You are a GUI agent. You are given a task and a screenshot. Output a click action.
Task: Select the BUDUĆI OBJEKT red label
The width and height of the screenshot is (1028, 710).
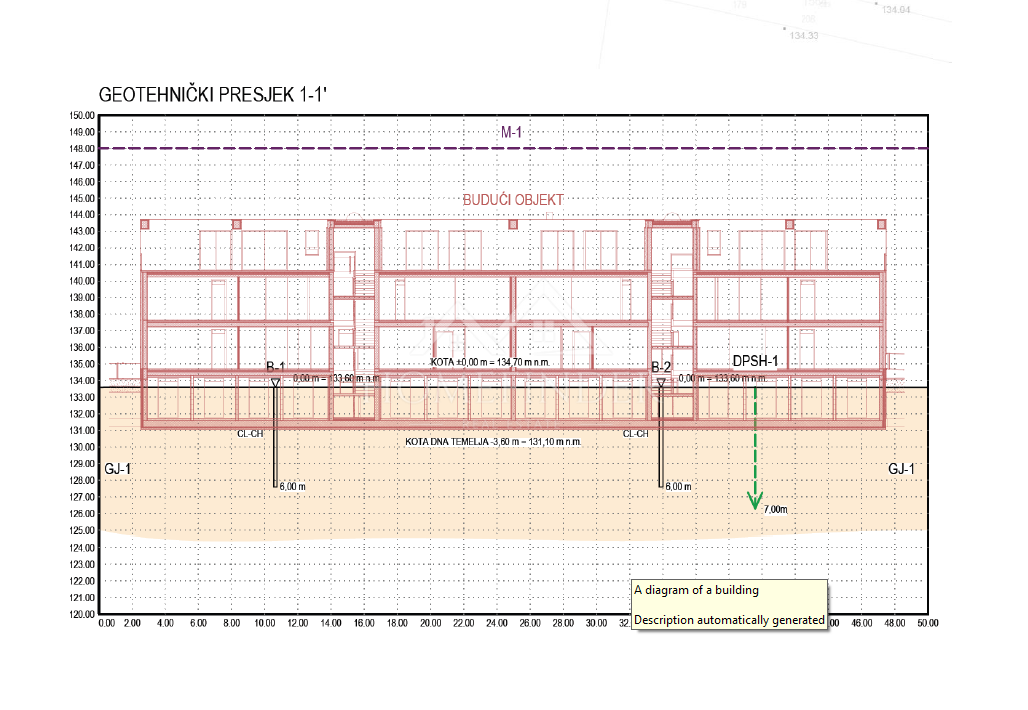[512, 200]
